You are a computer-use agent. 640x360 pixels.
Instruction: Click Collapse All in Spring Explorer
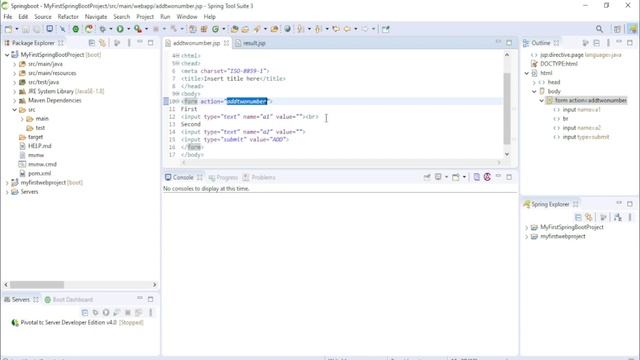point(578,218)
